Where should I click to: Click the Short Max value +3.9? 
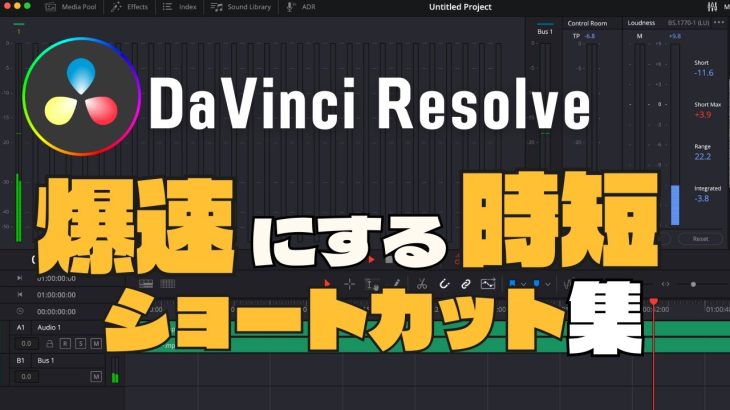tap(703, 114)
